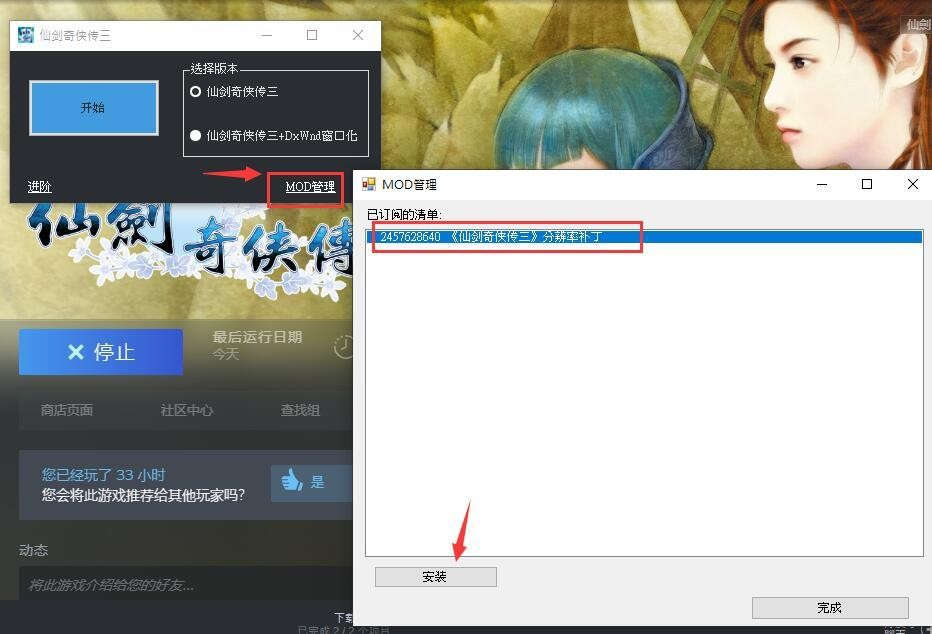The width and height of the screenshot is (932, 634).
Task: Open the 社区中心 tab in Steam
Action: [x=187, y=410]
